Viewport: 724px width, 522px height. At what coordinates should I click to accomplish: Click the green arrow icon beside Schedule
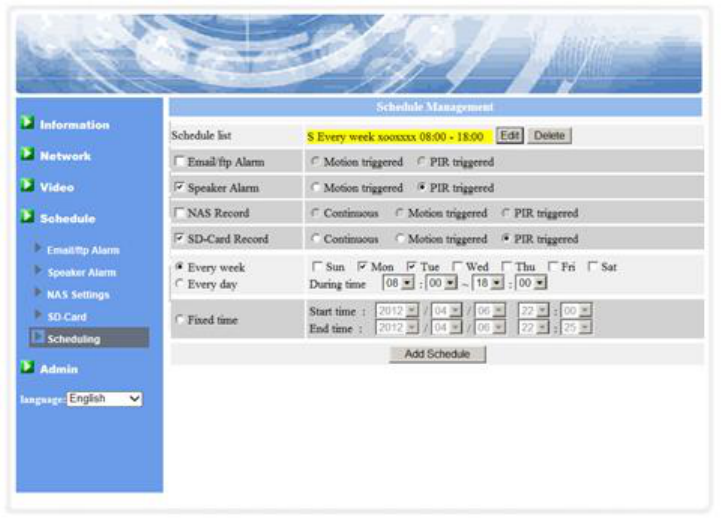click(27, 216)
